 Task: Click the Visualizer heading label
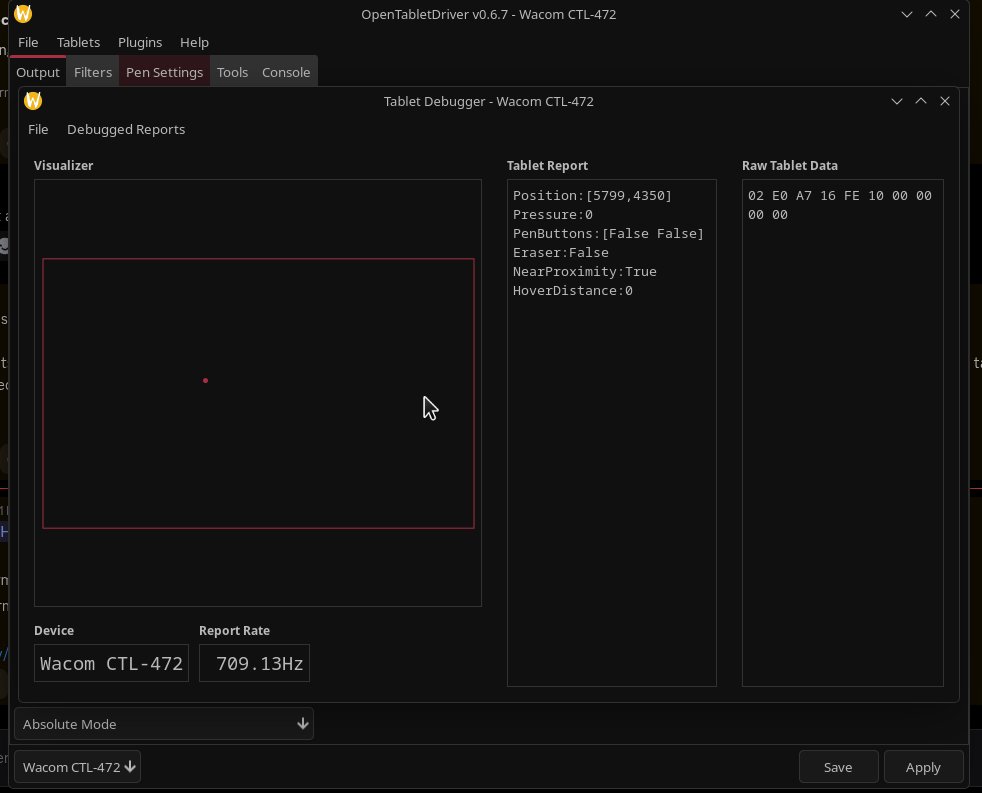point(63,165)
